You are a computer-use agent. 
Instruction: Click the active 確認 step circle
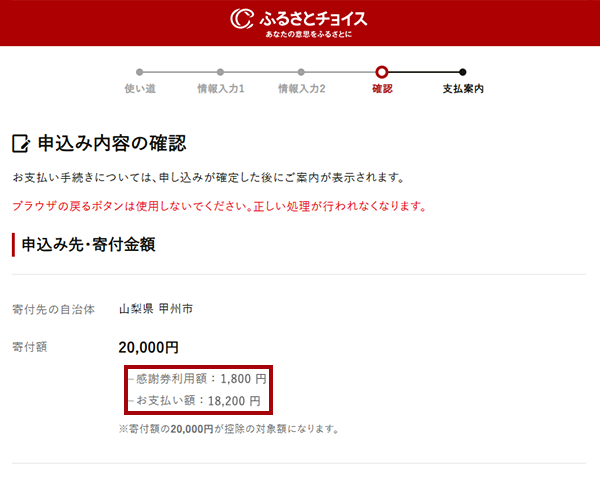382,72
